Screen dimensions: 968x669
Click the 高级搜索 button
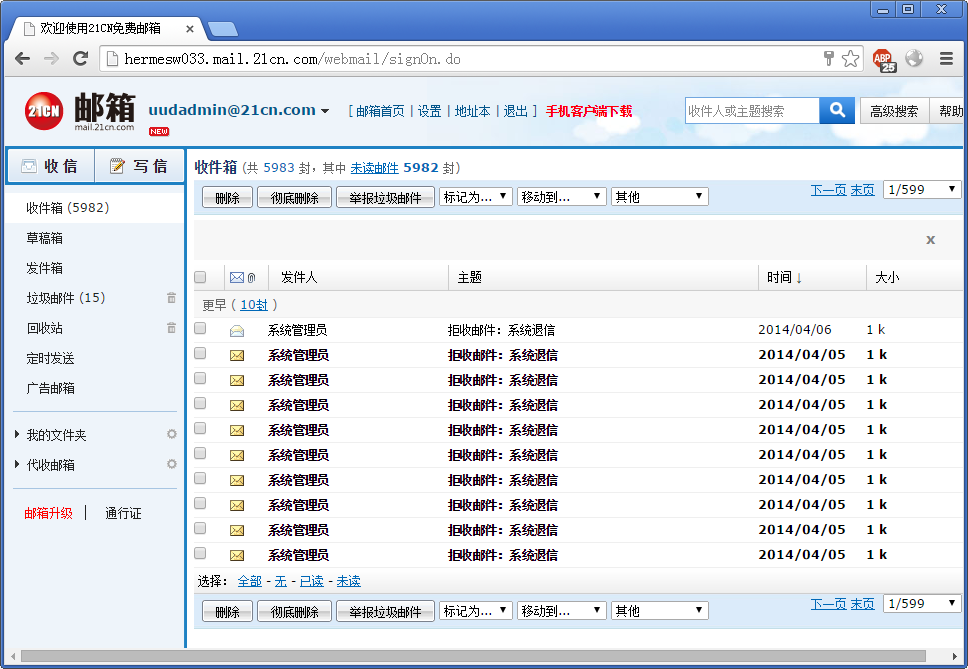(894, 111)
